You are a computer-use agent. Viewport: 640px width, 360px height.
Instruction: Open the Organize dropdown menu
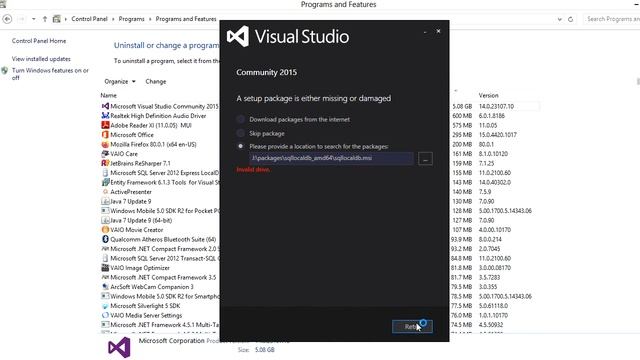[120, 81]
